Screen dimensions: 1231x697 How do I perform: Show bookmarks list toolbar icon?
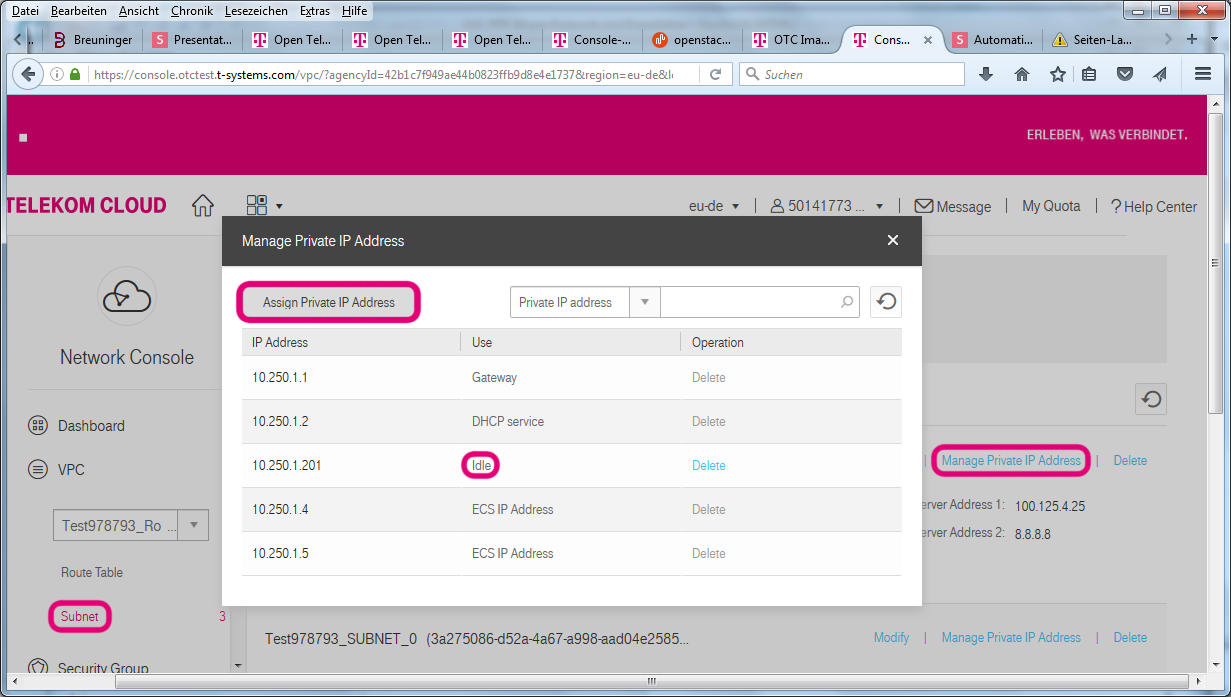(1090, 74)
